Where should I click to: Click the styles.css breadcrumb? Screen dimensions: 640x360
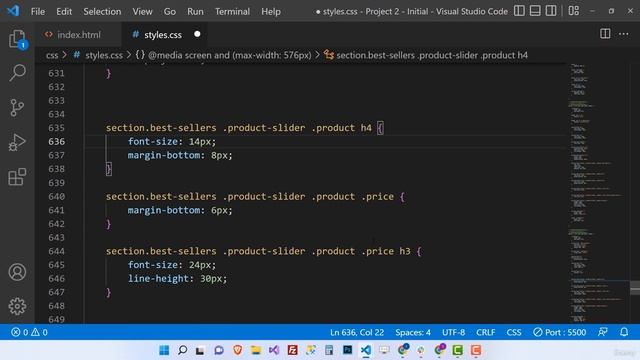tap(98, 55)
